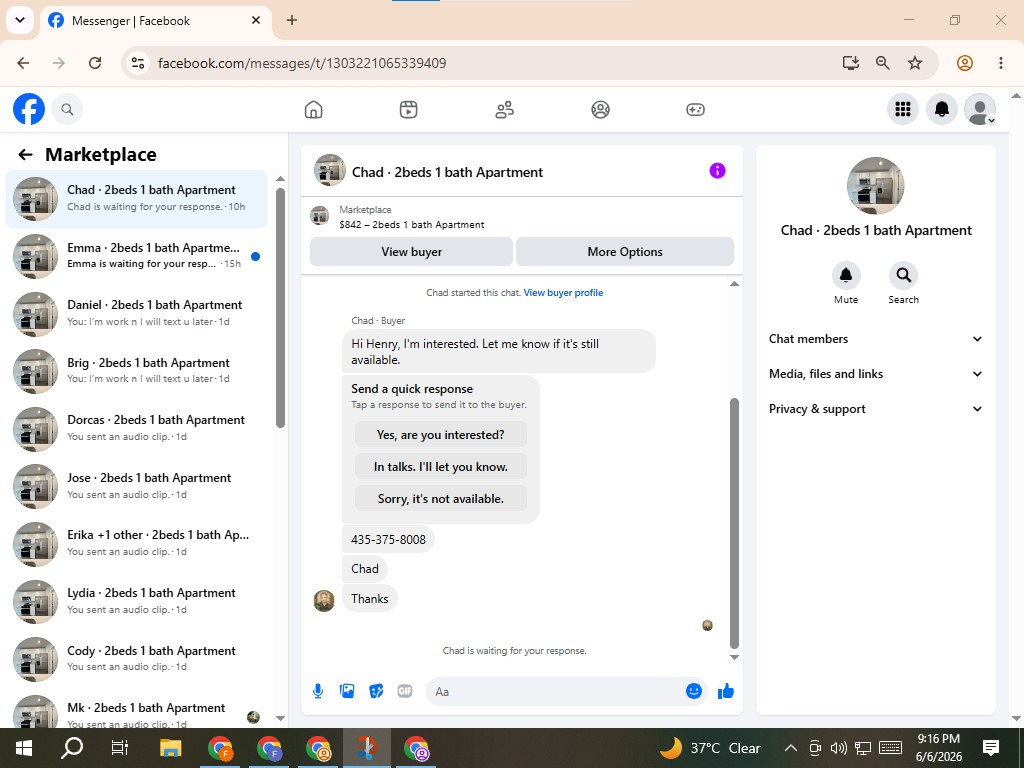The image size is (1024, 768).
Task: Open Dorcas's 2beds 1 bath Apartment chat
Action: point(137,428)
